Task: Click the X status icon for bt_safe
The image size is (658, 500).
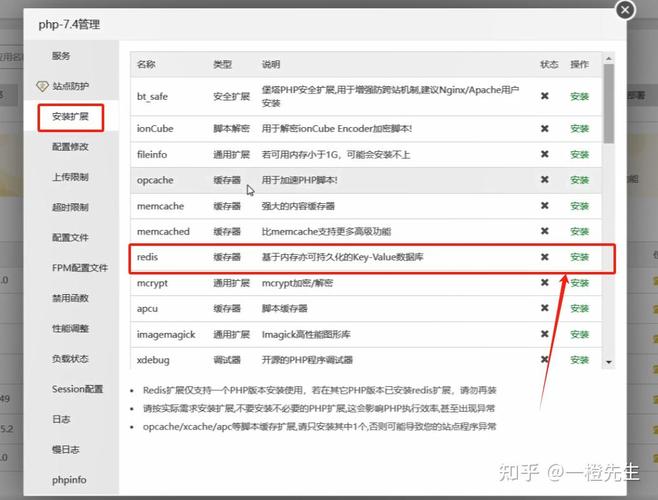Action: click(545, 96)
